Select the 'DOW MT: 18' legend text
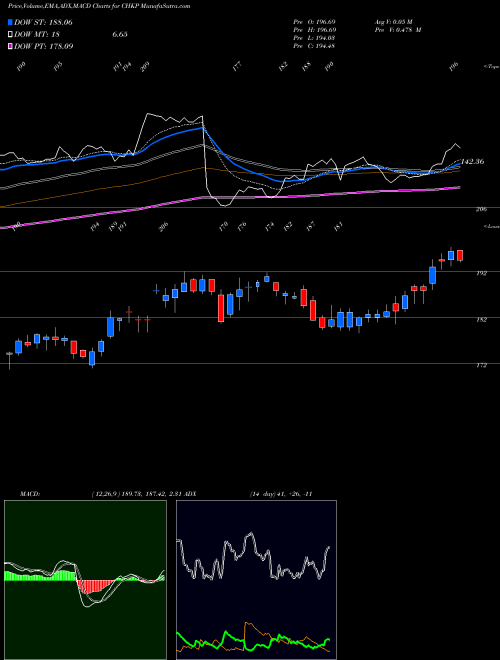The width and height of the screenshot is (500, 660). (36, 35)
